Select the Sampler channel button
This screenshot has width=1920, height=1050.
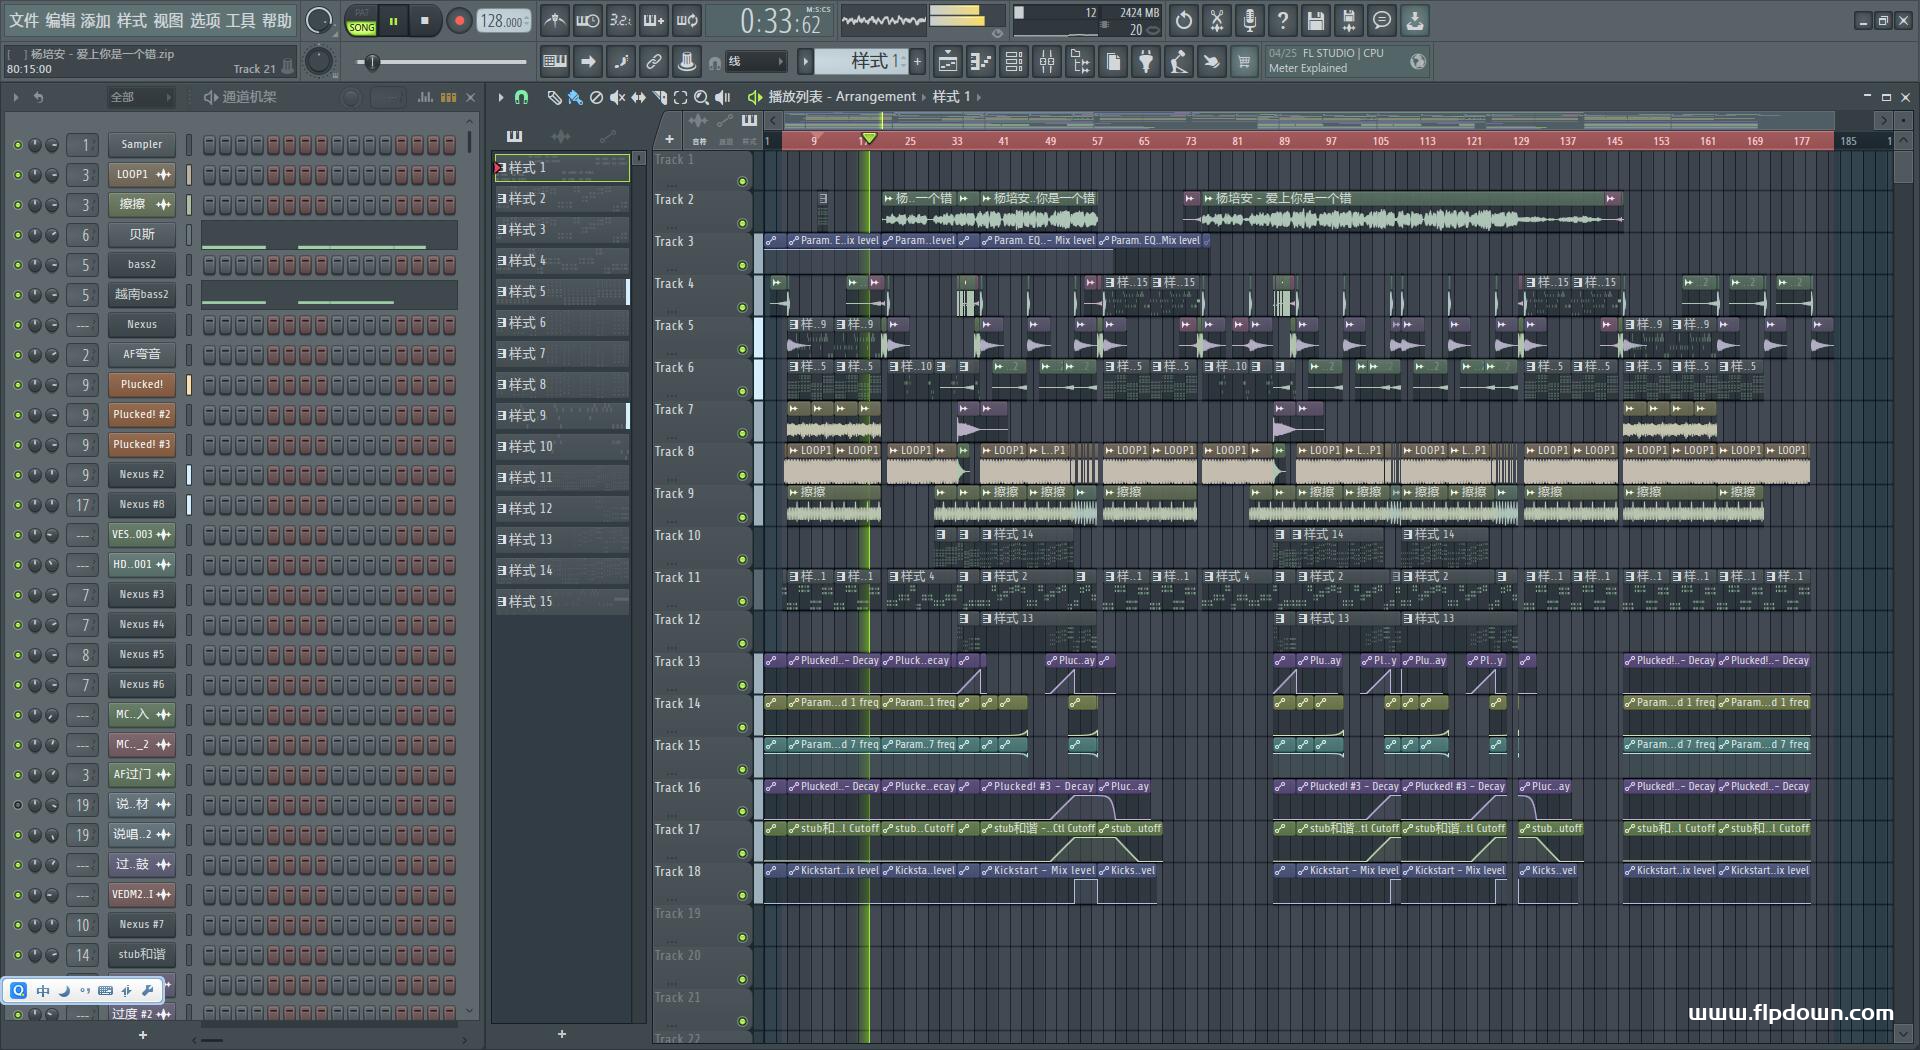coord(141,145)
